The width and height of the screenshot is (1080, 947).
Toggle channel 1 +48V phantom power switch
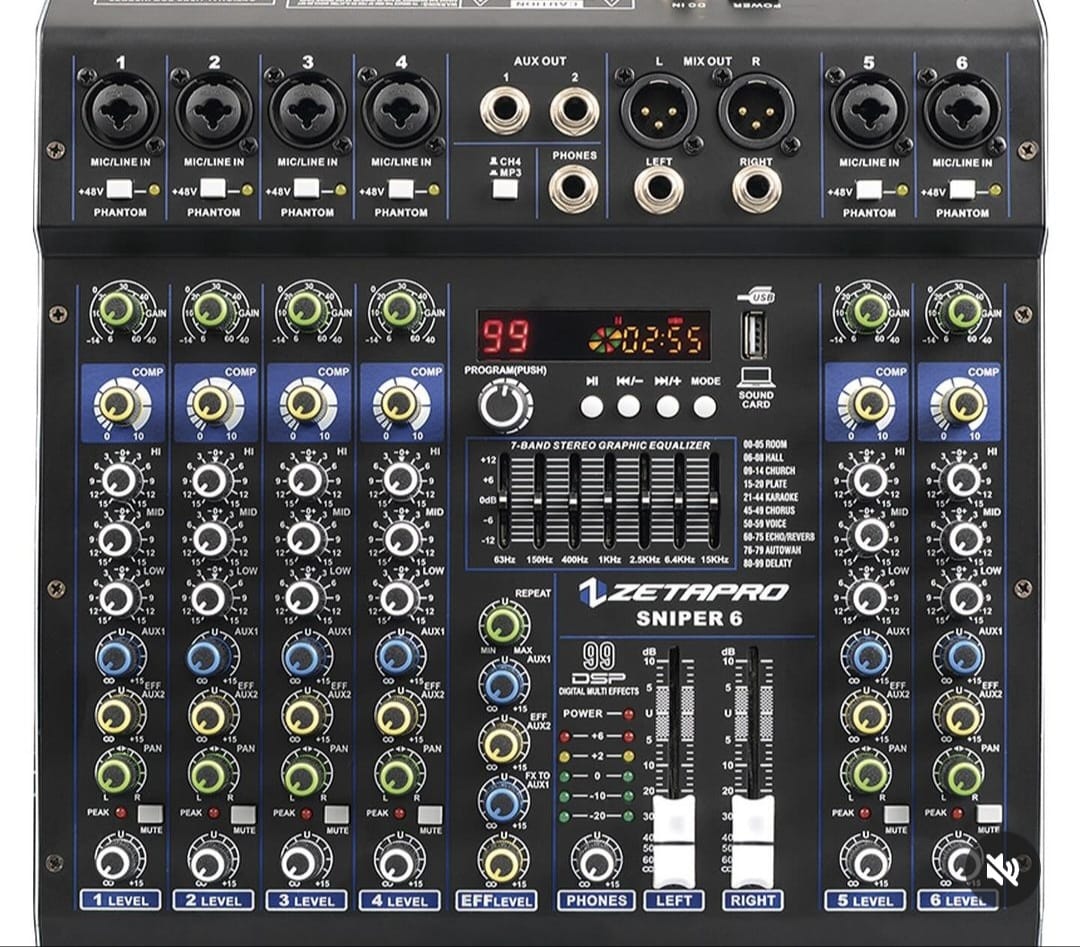tap(118, 189)
